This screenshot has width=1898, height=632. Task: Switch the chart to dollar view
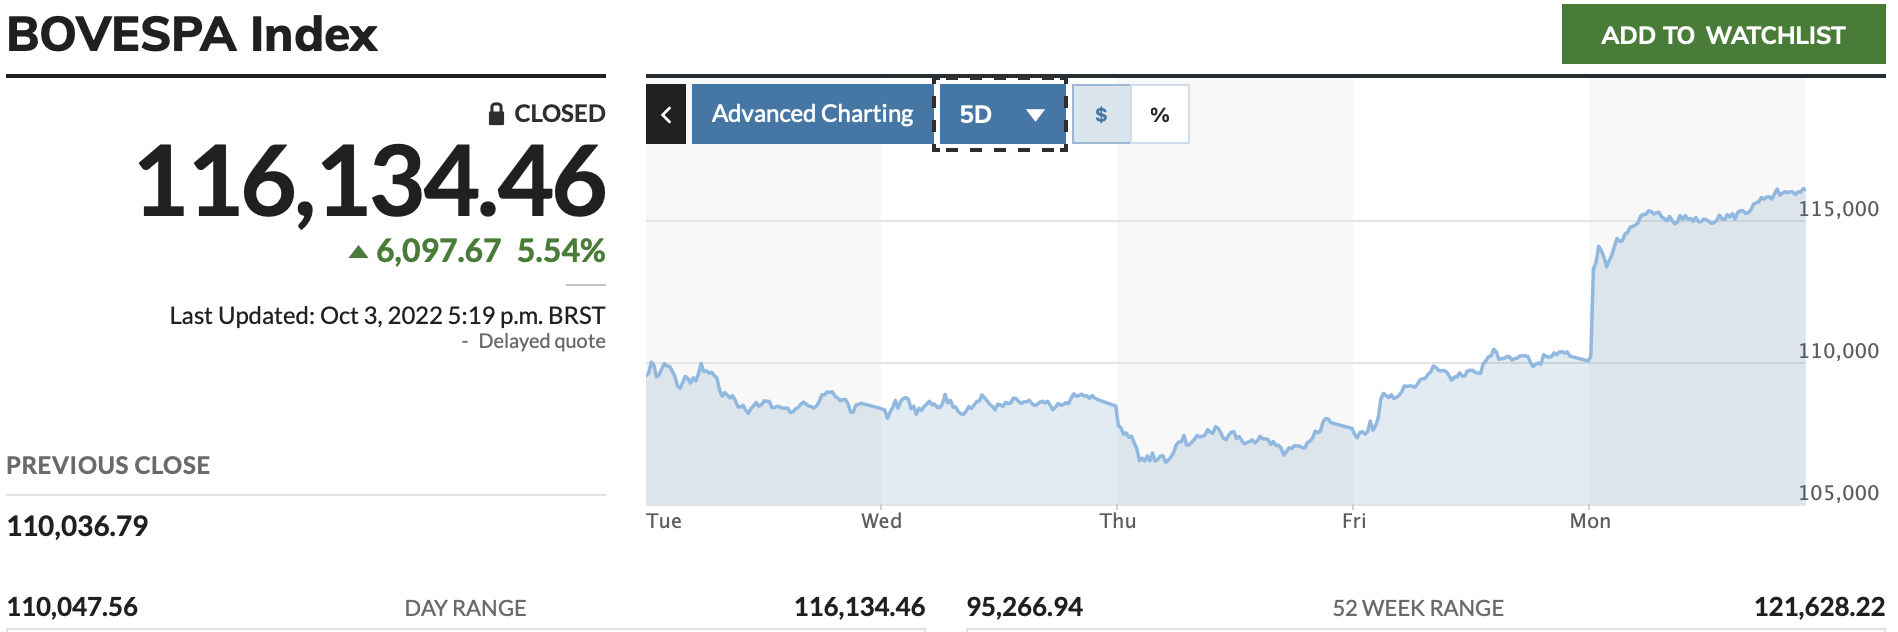tap(1101, 115)
